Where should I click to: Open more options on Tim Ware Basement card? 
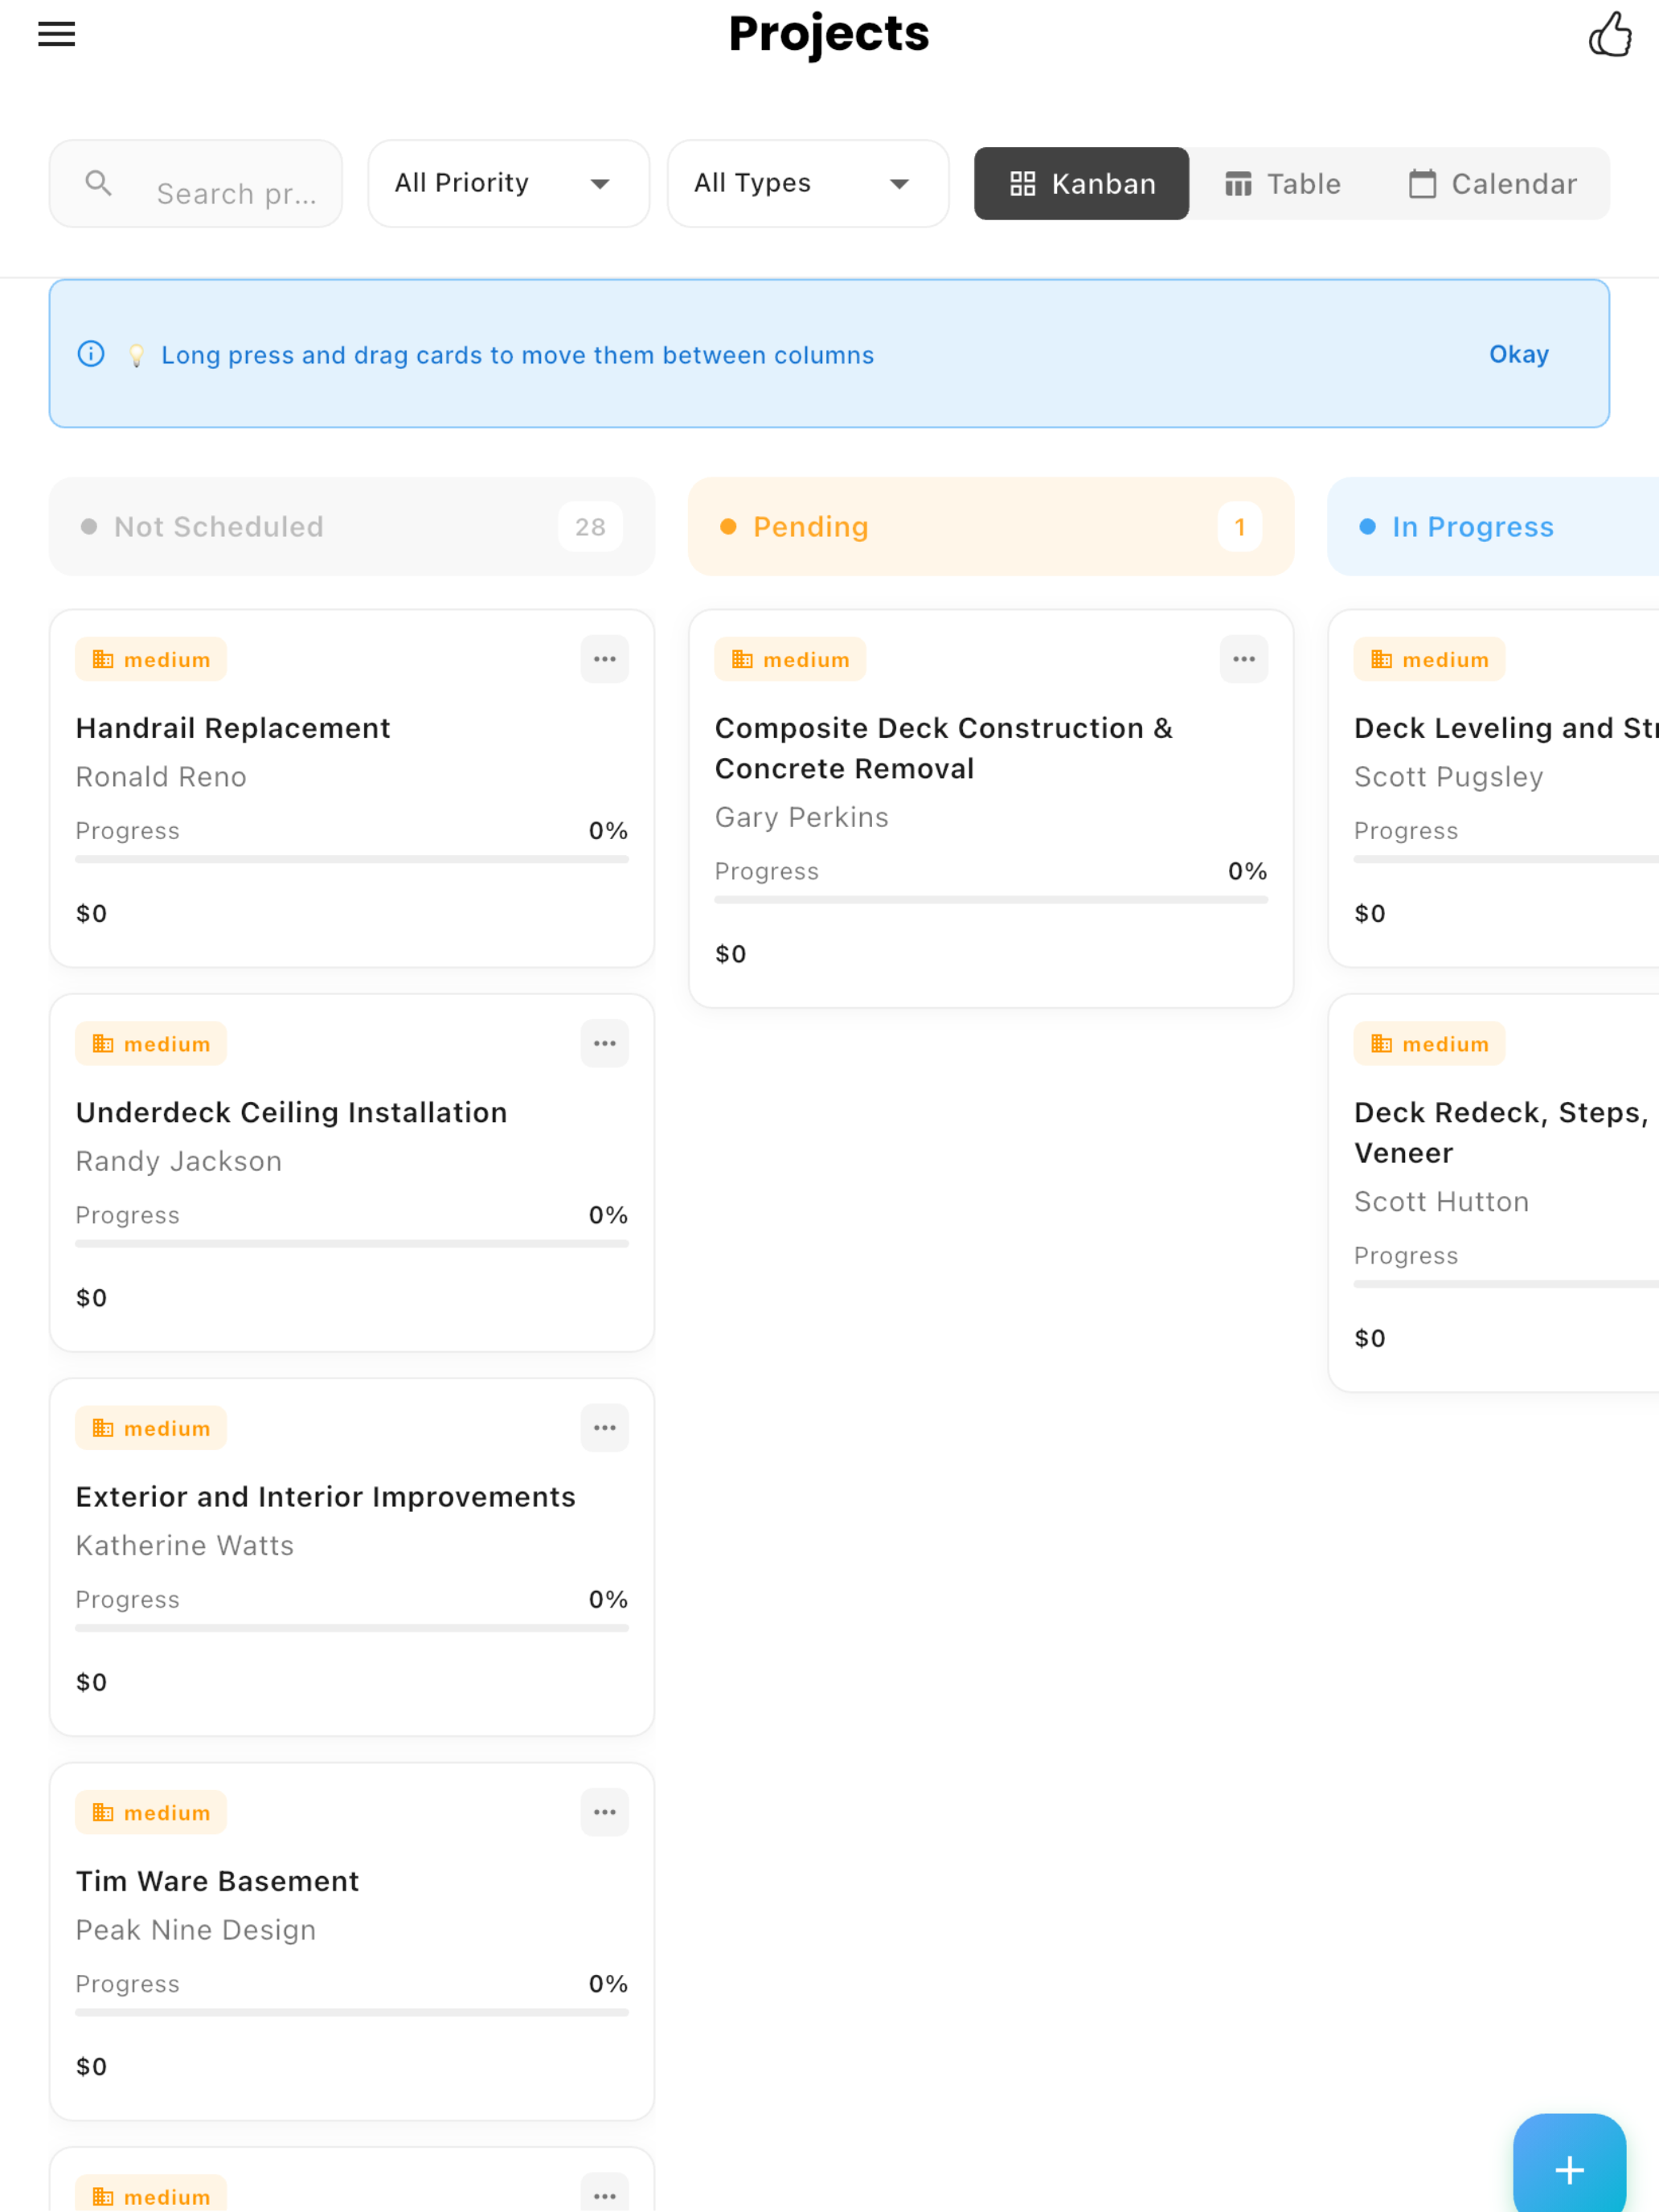pyautogui.click(x=605, y=1812)
